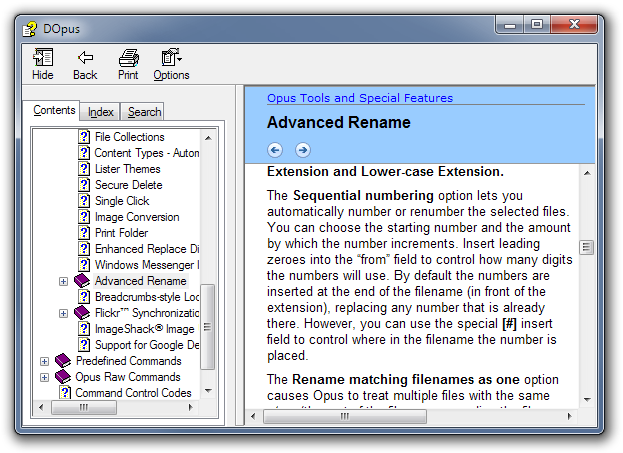Expand the Flickr Synchronization tree node
Image resolution: width=623 pixels, height=453 pixels.
(64, 313)
